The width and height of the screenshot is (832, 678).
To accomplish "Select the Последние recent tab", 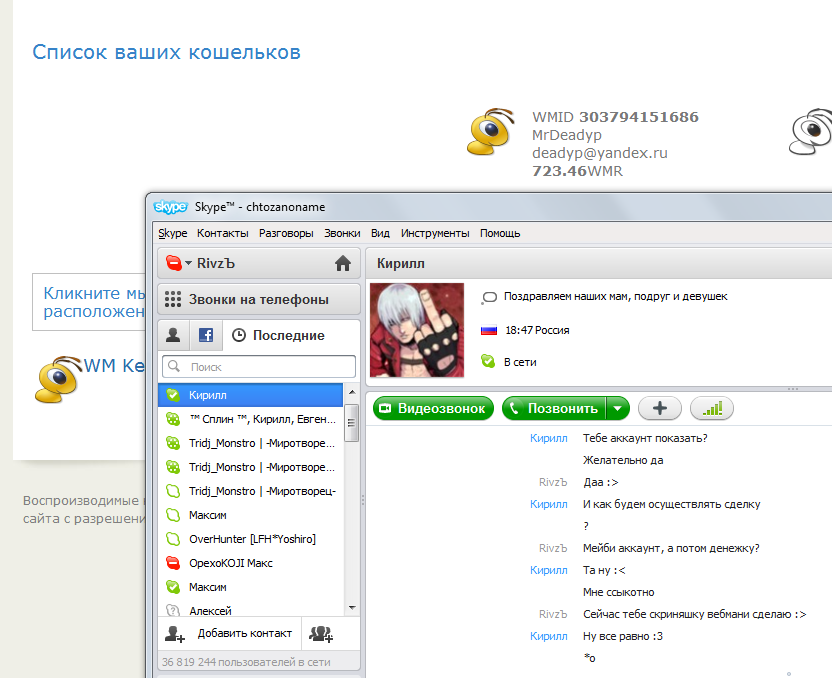I will click(279, 335).
